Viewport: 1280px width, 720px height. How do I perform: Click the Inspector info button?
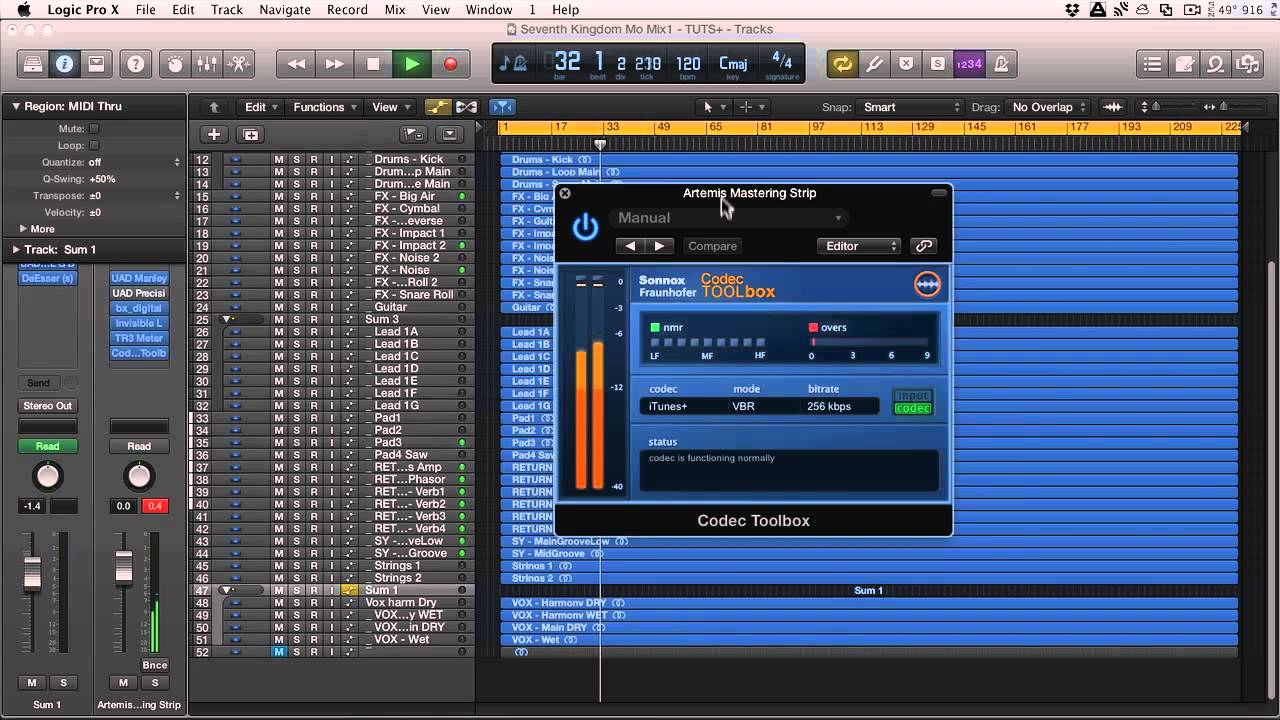pyautogui.click(x=64, y=64)
